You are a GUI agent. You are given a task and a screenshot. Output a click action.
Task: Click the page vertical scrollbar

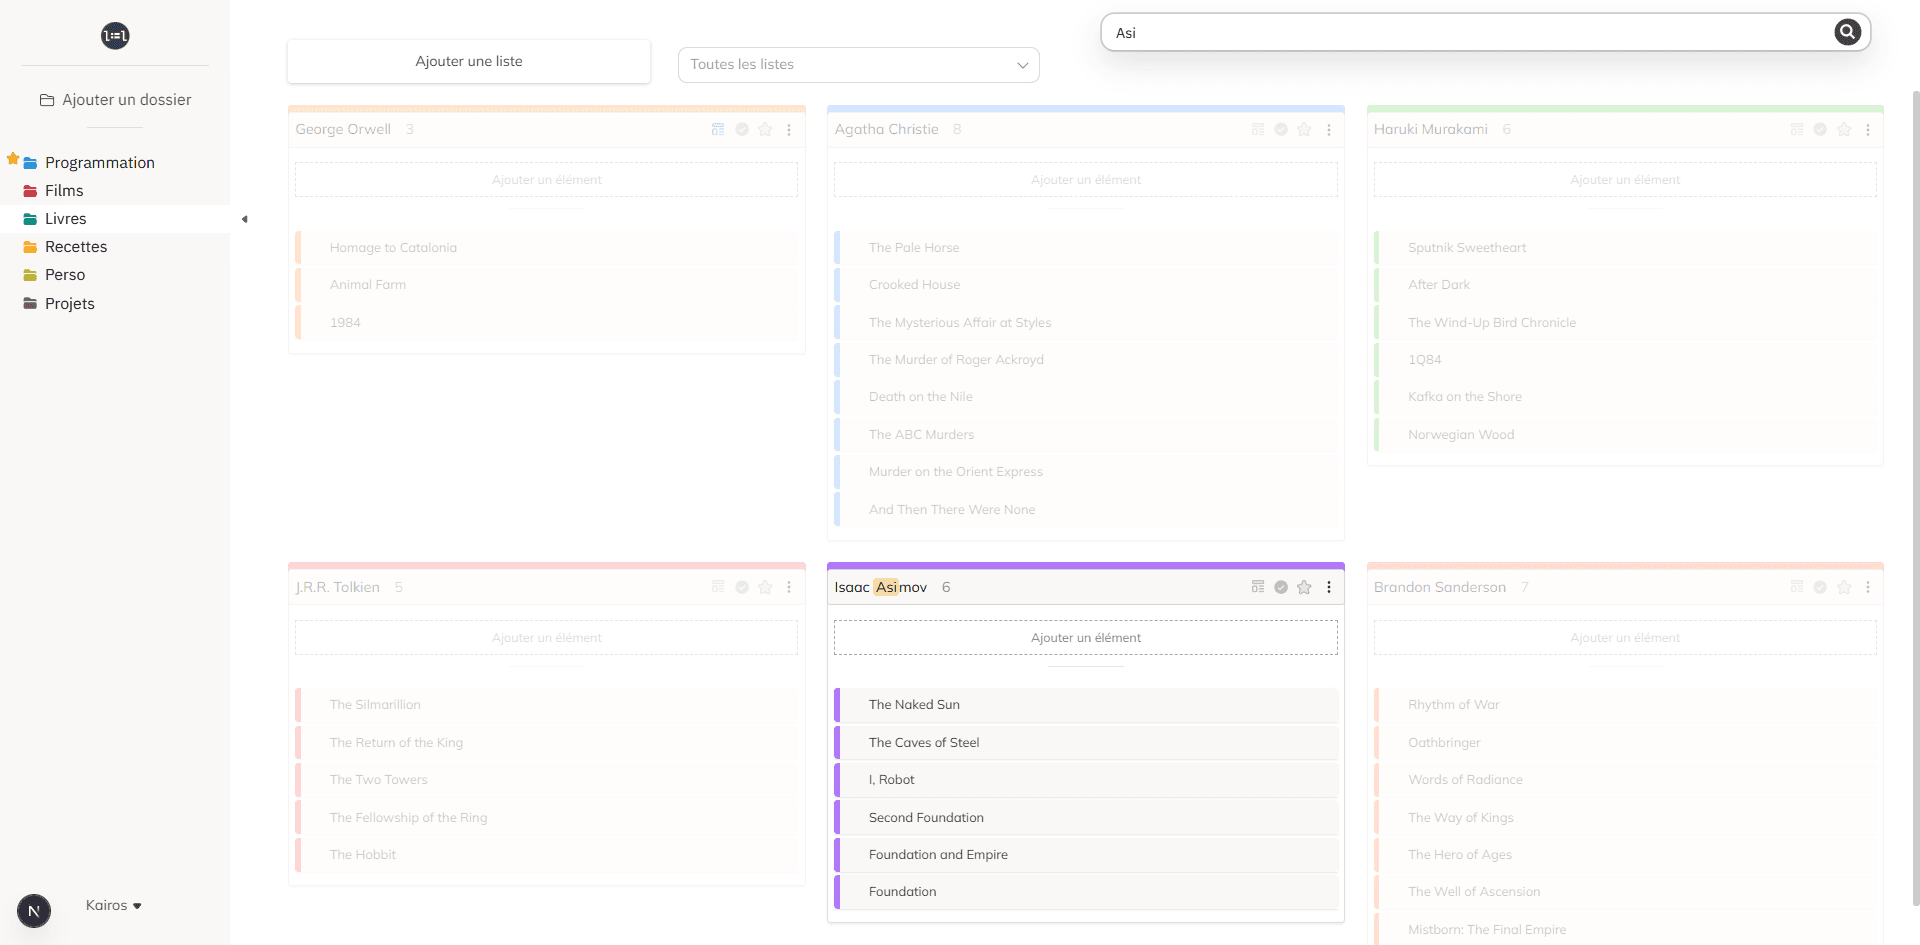click(x=1915, y=500)
